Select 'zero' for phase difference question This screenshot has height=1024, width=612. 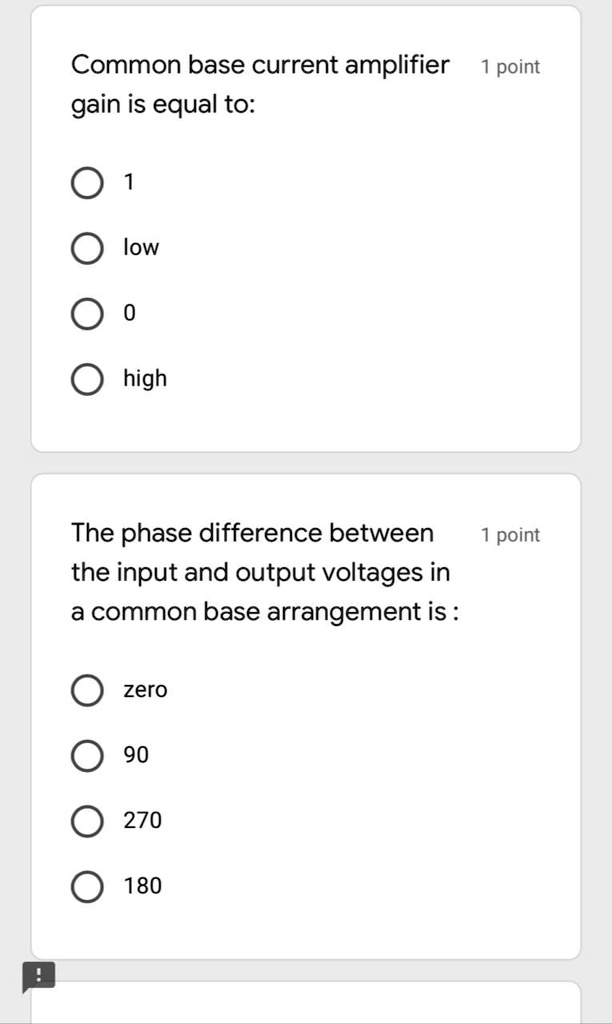[x=87, y=690]
